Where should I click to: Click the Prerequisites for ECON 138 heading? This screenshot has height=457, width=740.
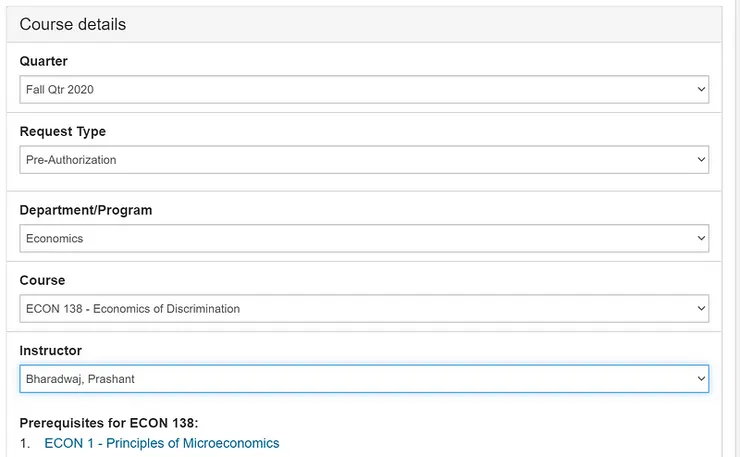pos(116,423)
